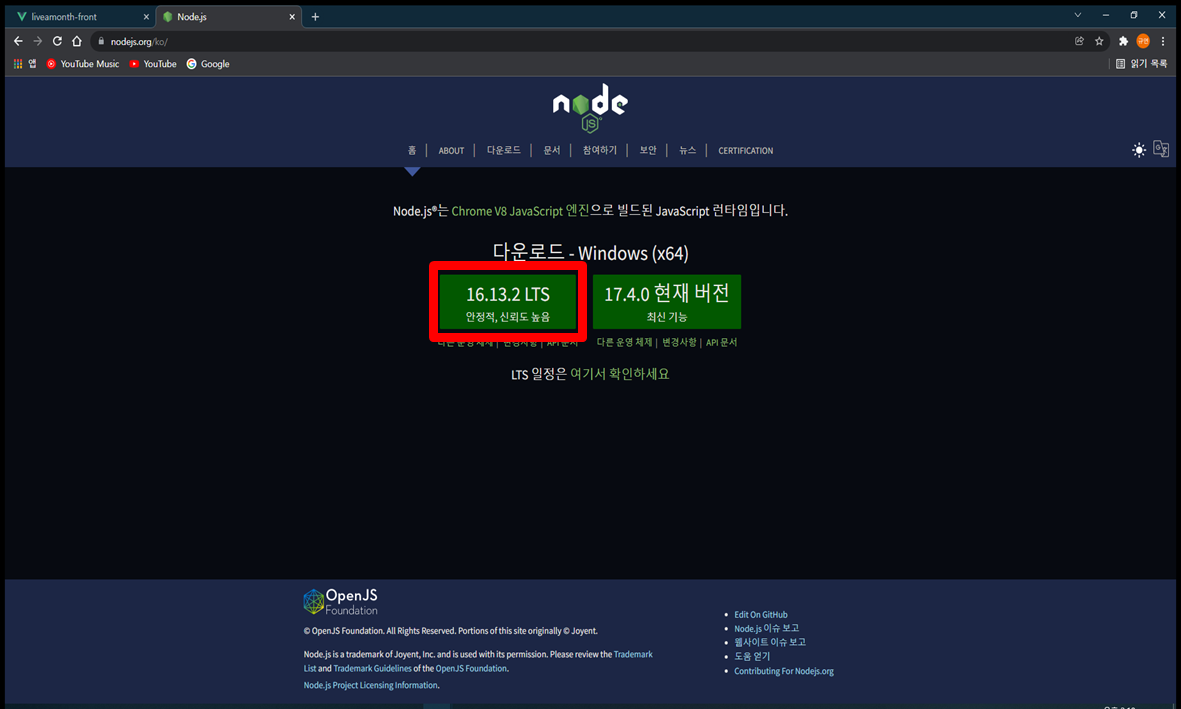Screen dimensions: 1181x709
Task: Click the Node.js logo
Action: 590,108
